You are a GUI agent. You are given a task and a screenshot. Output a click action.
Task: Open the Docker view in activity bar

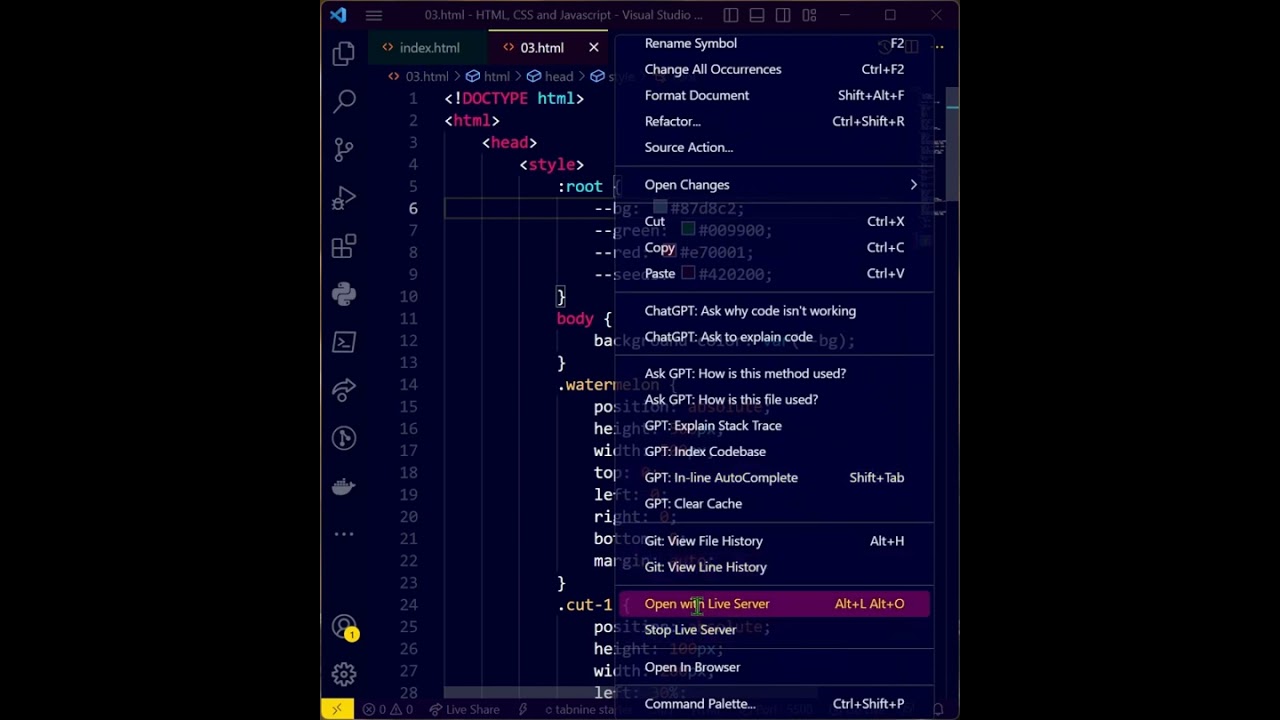point(343,487)
